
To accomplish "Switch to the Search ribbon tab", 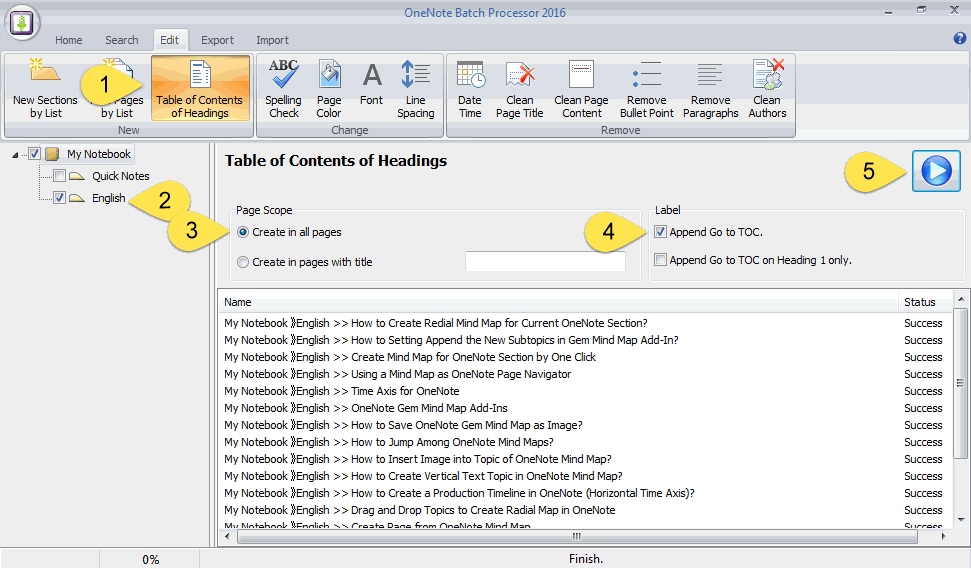I will click(121, 40).
